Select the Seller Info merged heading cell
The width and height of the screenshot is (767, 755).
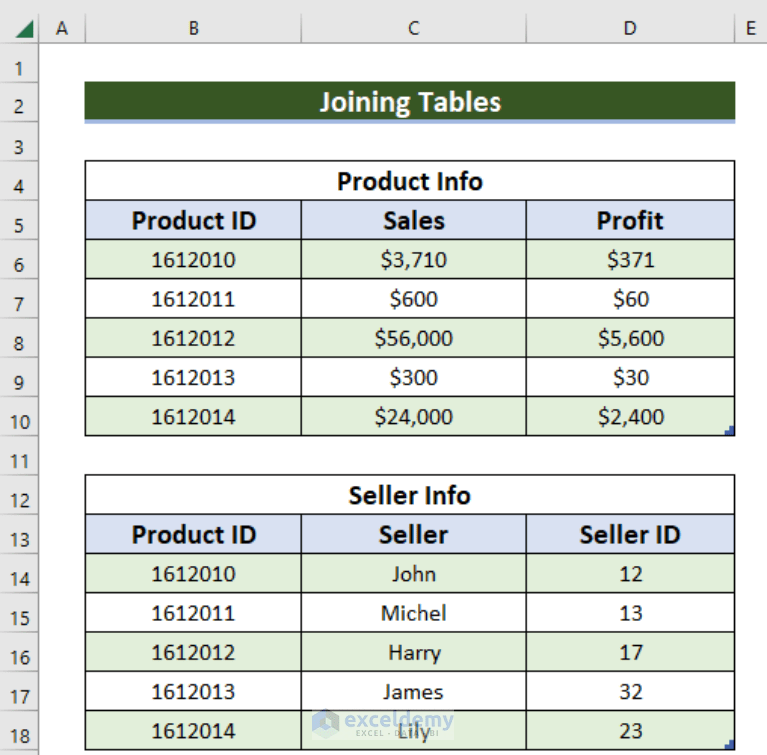click(x=410, y=495)
